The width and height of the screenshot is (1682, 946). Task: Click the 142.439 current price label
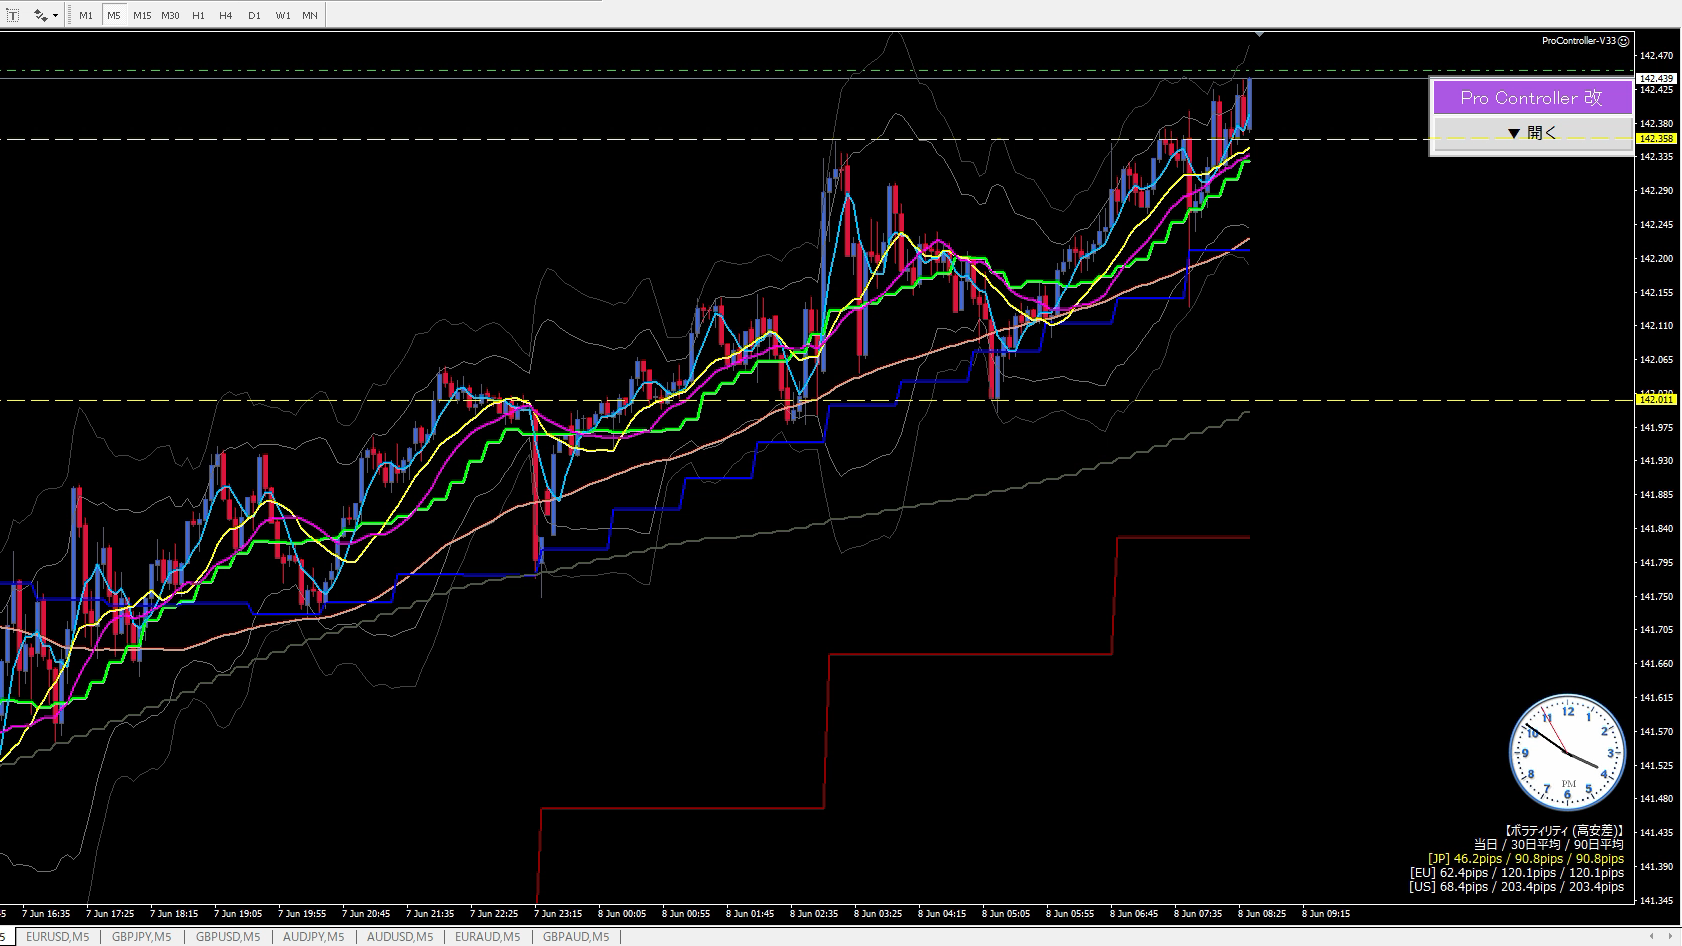point(1656,78)
